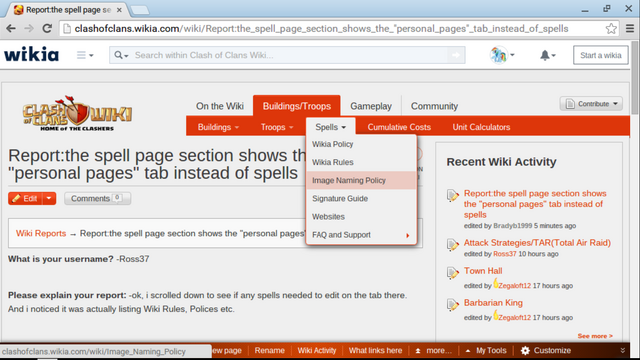Open Ross37 user link in activity

point(504,254)
